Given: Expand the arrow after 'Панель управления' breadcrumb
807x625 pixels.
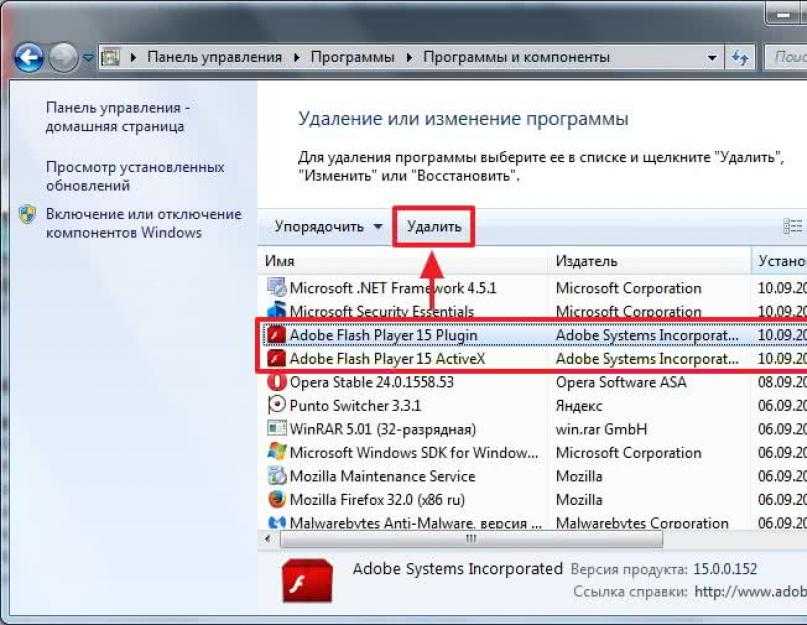Looking at the screenshot, I should pyautogui.click(x=297, y=57).
